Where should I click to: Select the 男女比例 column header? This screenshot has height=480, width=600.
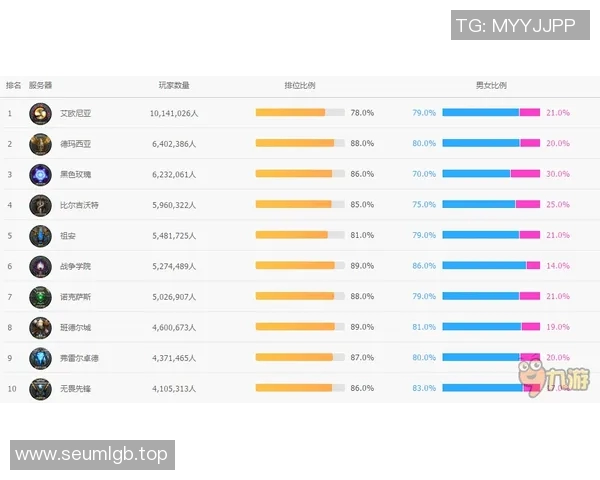pyautogui.click(x=491, y=86)
